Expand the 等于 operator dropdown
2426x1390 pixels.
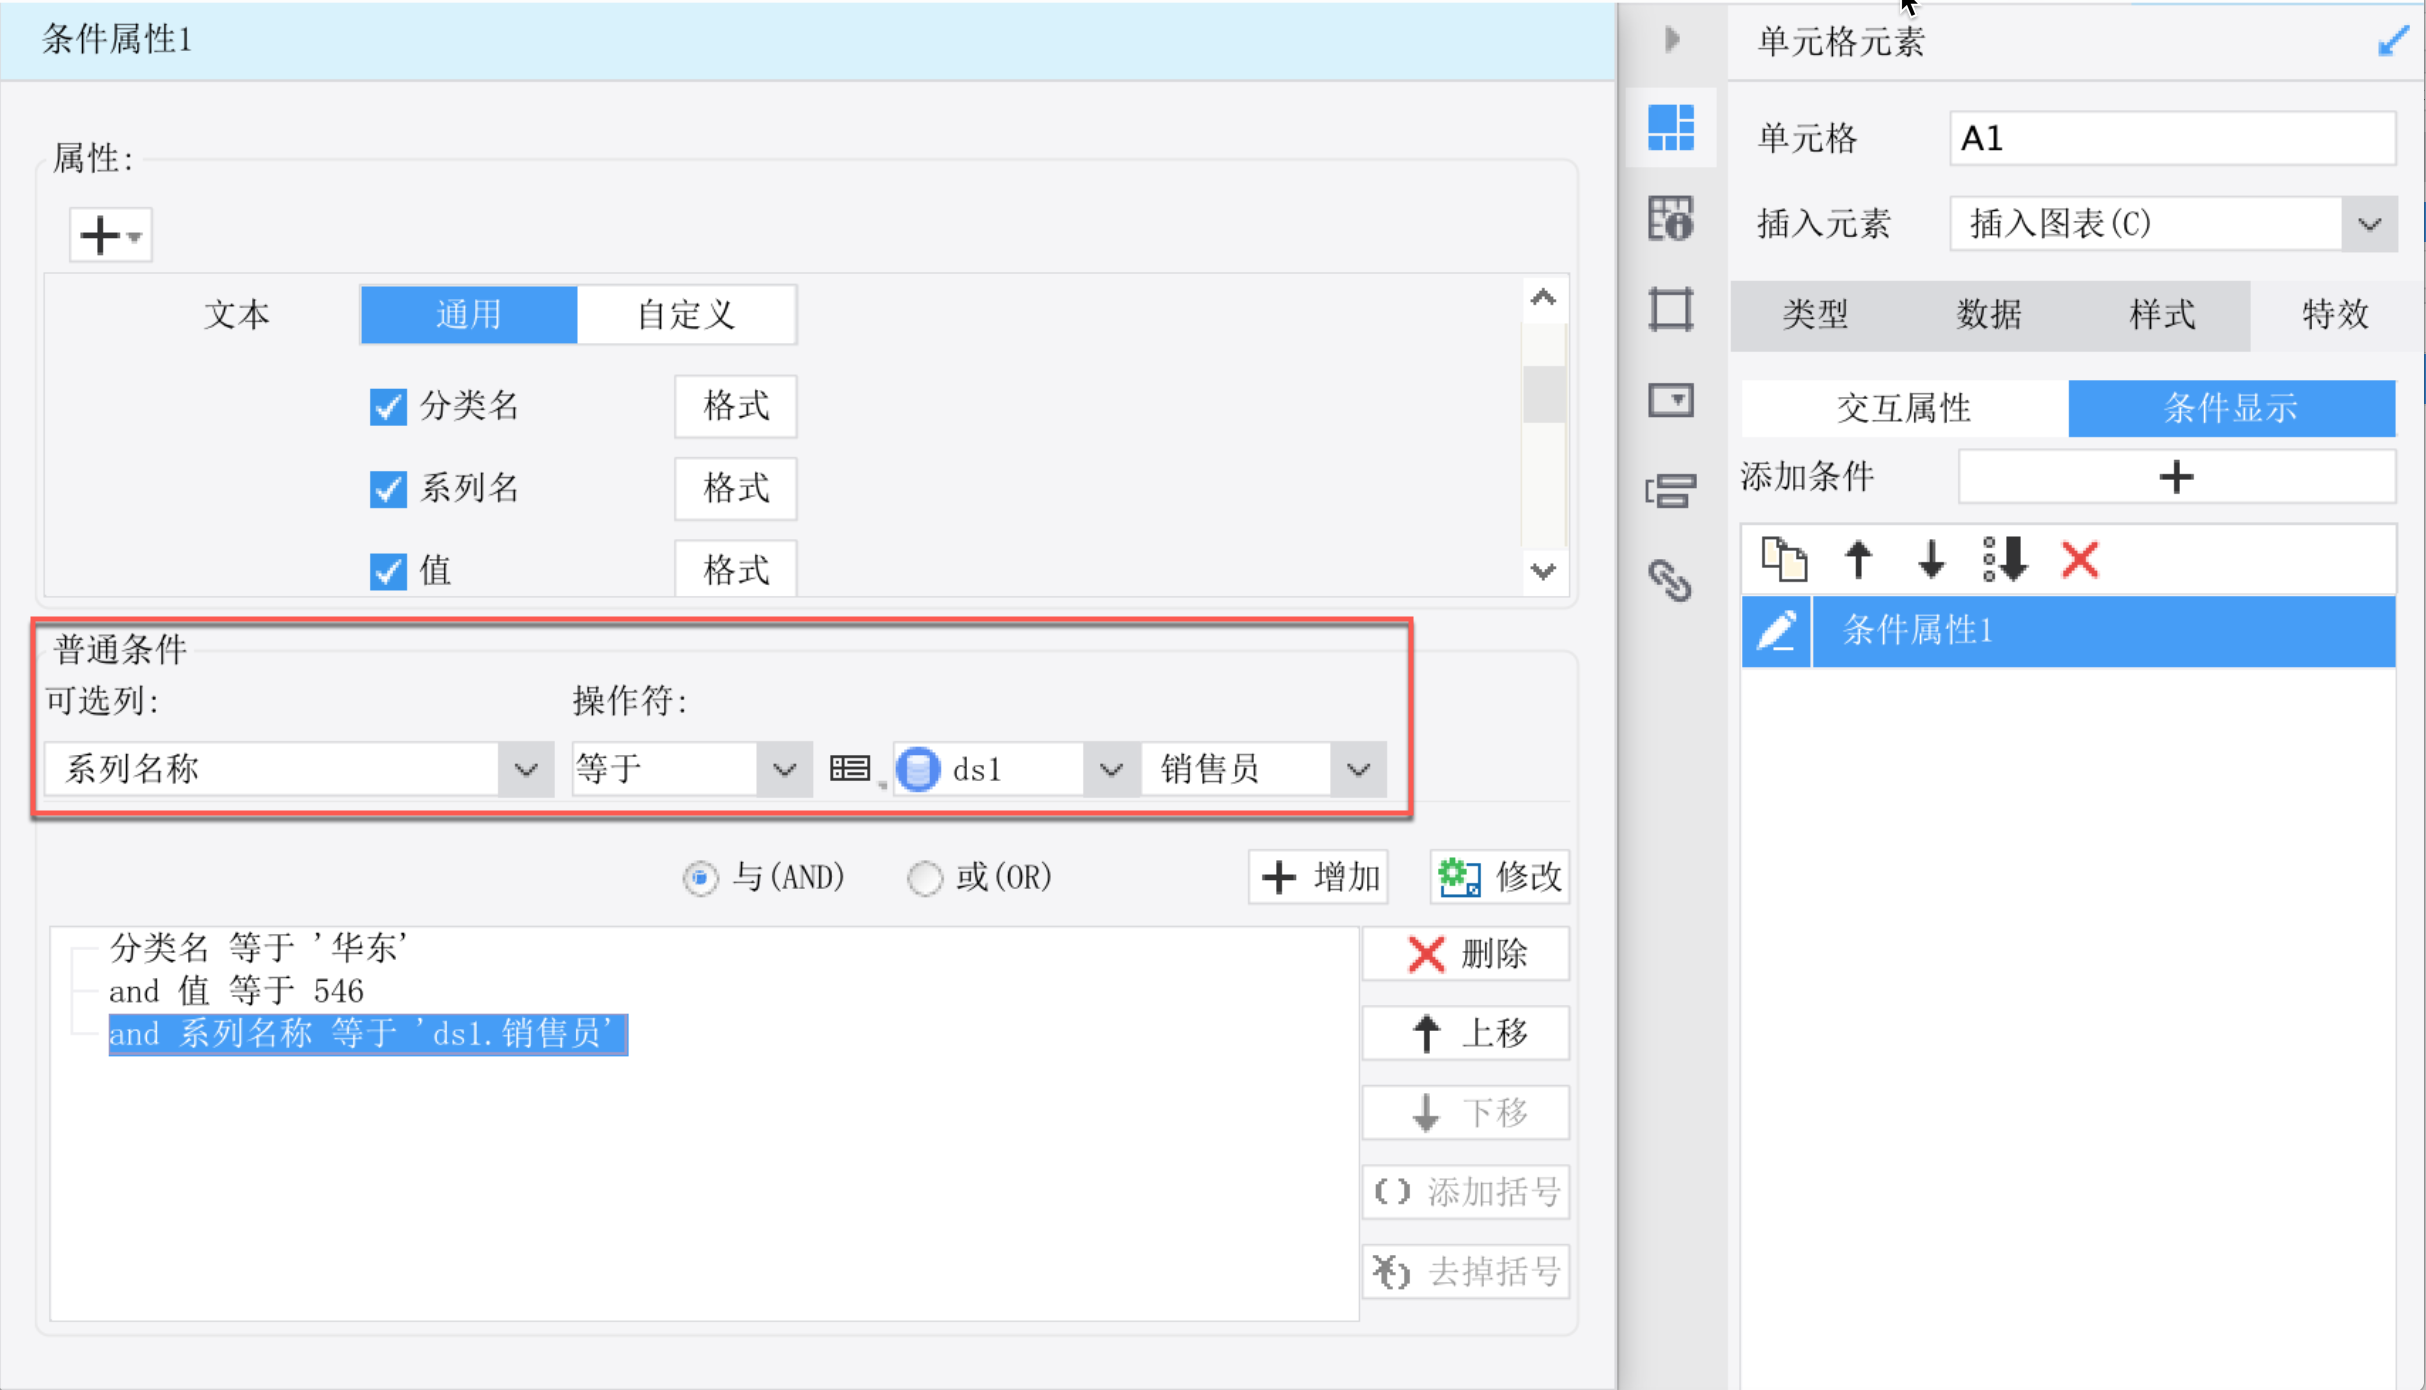[784, 769]
